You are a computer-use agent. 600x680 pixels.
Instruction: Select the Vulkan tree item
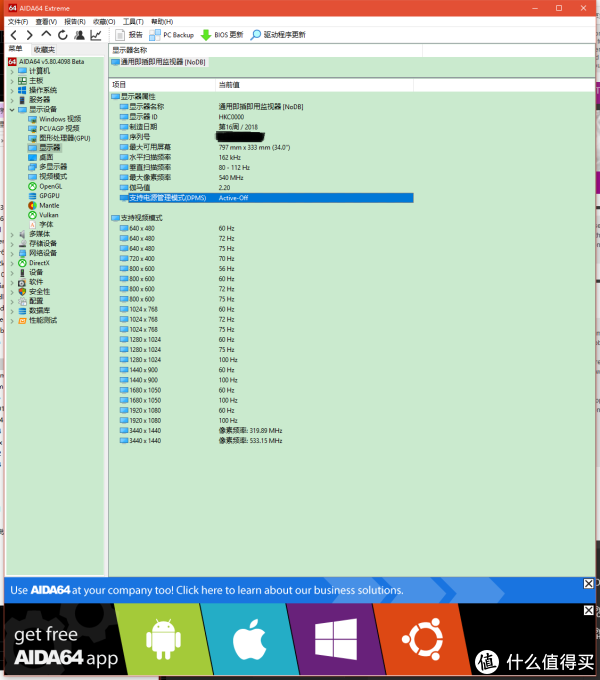pos(43,215)
